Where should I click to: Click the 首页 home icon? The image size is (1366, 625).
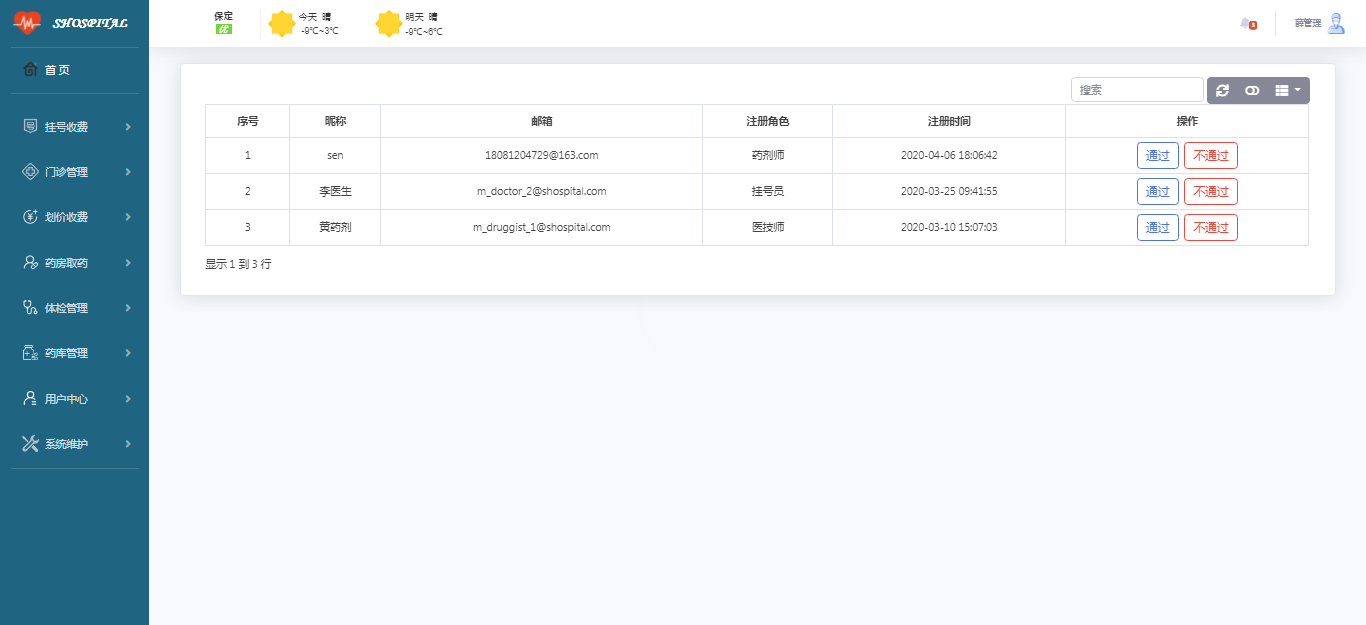pos(30,70)
